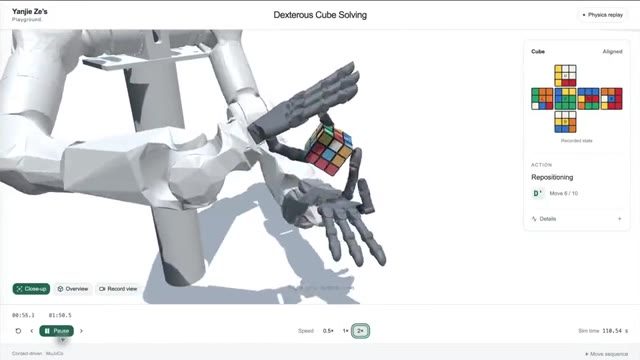This screenshot has width=640, height=360.
Task: Click the Aligned status label
Action: (x=612, y=51)
